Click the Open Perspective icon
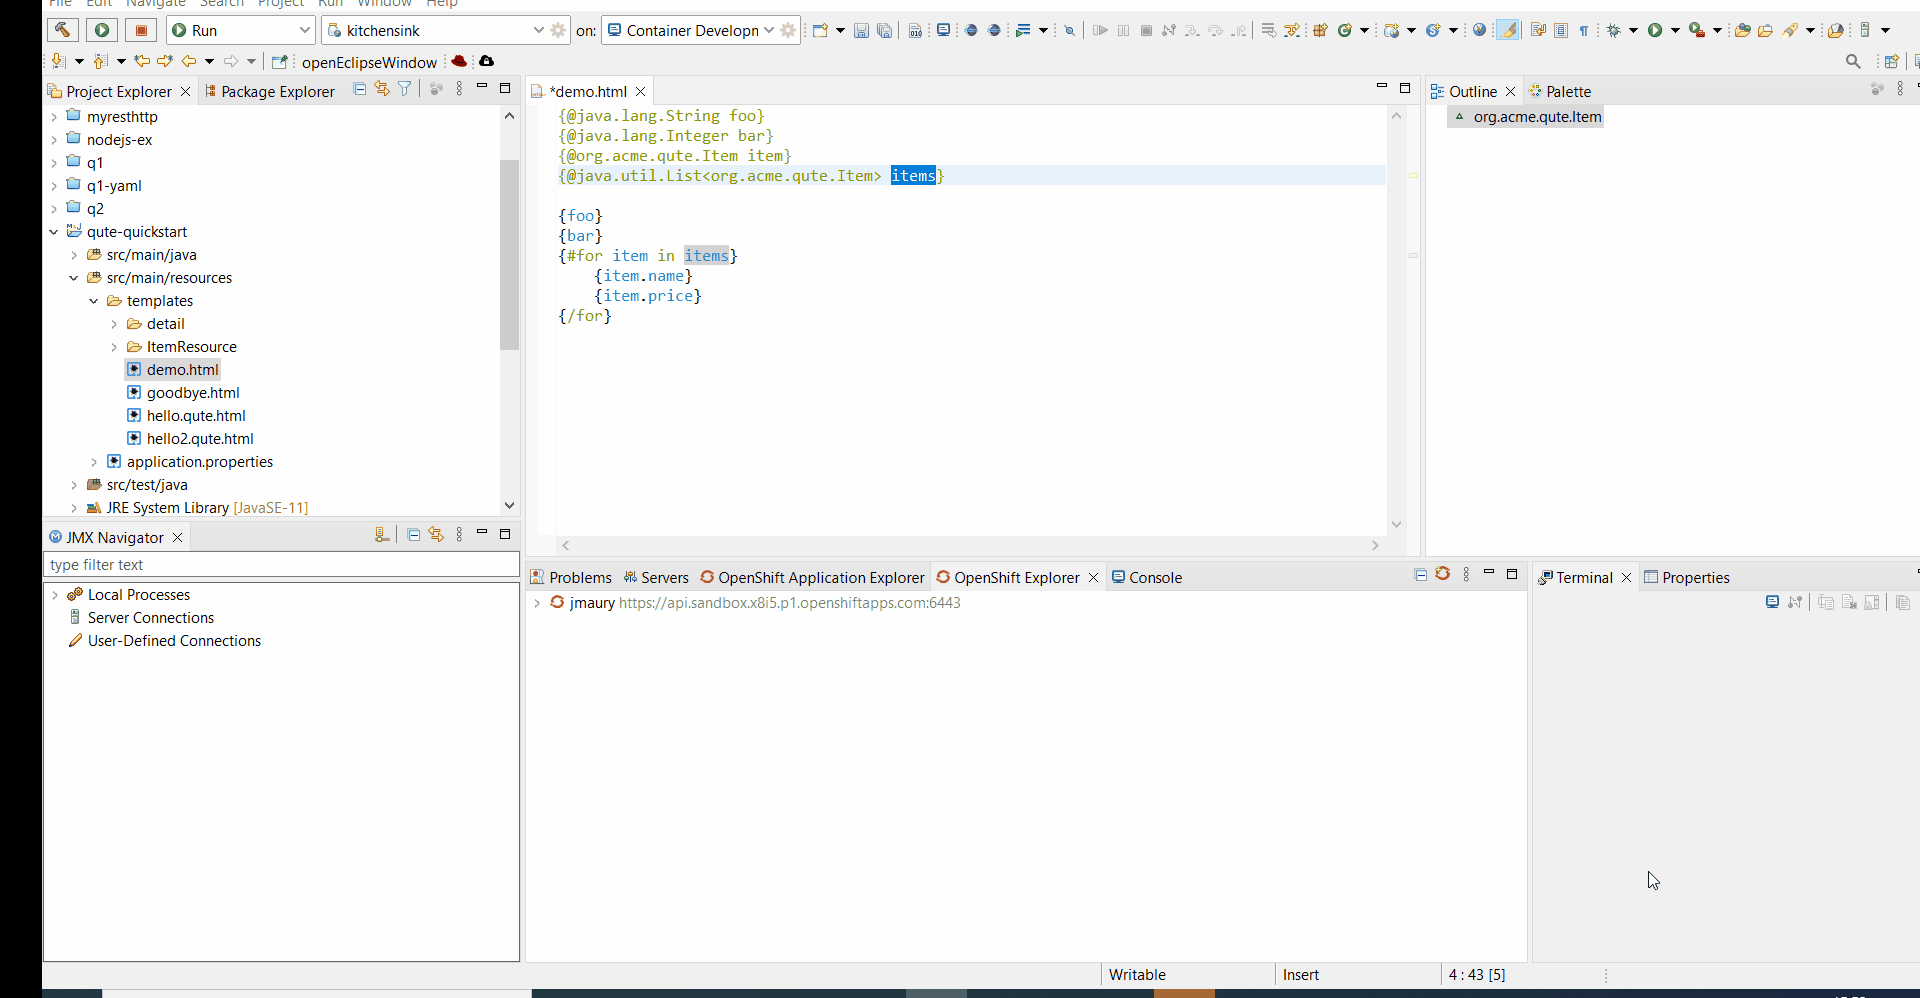The image size is (1920, 998). coord(1891,62)
